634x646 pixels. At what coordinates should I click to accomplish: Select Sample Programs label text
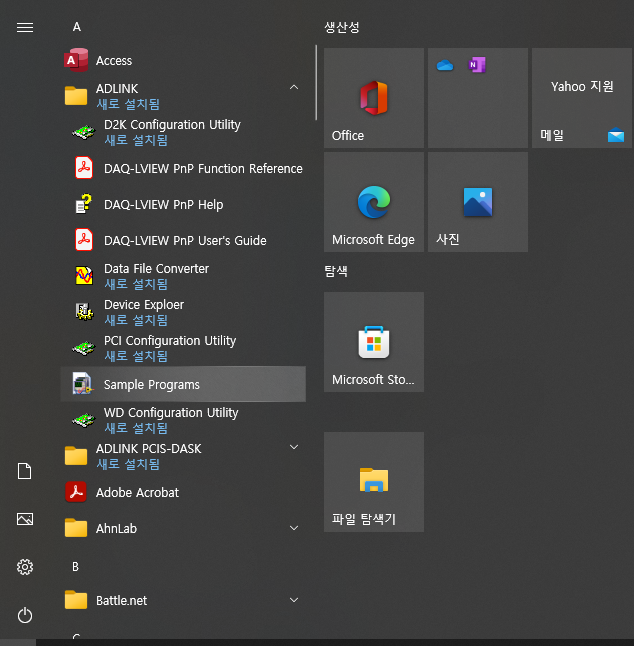click(152, 384)
